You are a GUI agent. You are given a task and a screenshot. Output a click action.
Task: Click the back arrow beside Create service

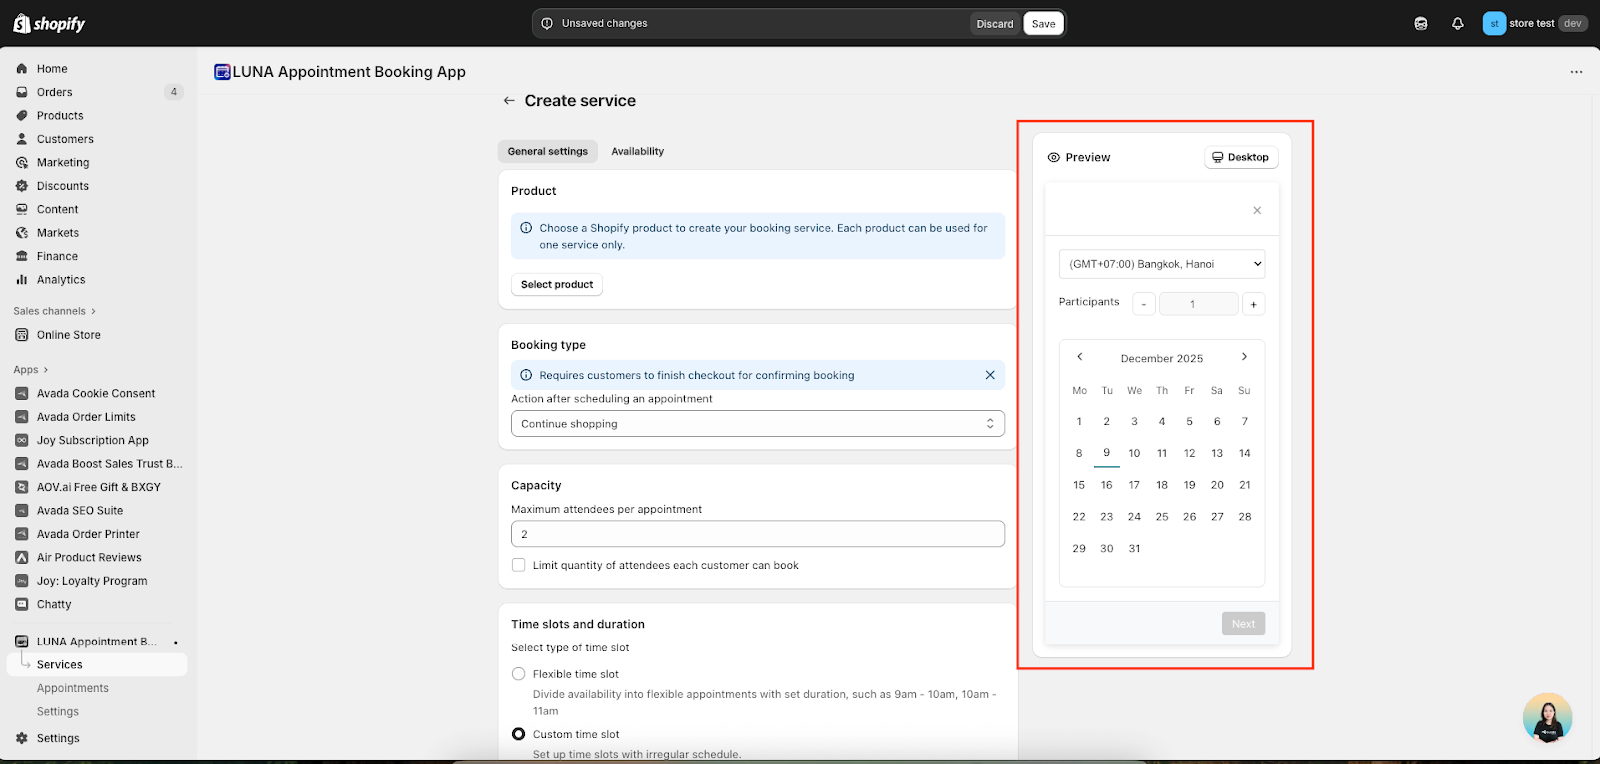tap(509, 101)
